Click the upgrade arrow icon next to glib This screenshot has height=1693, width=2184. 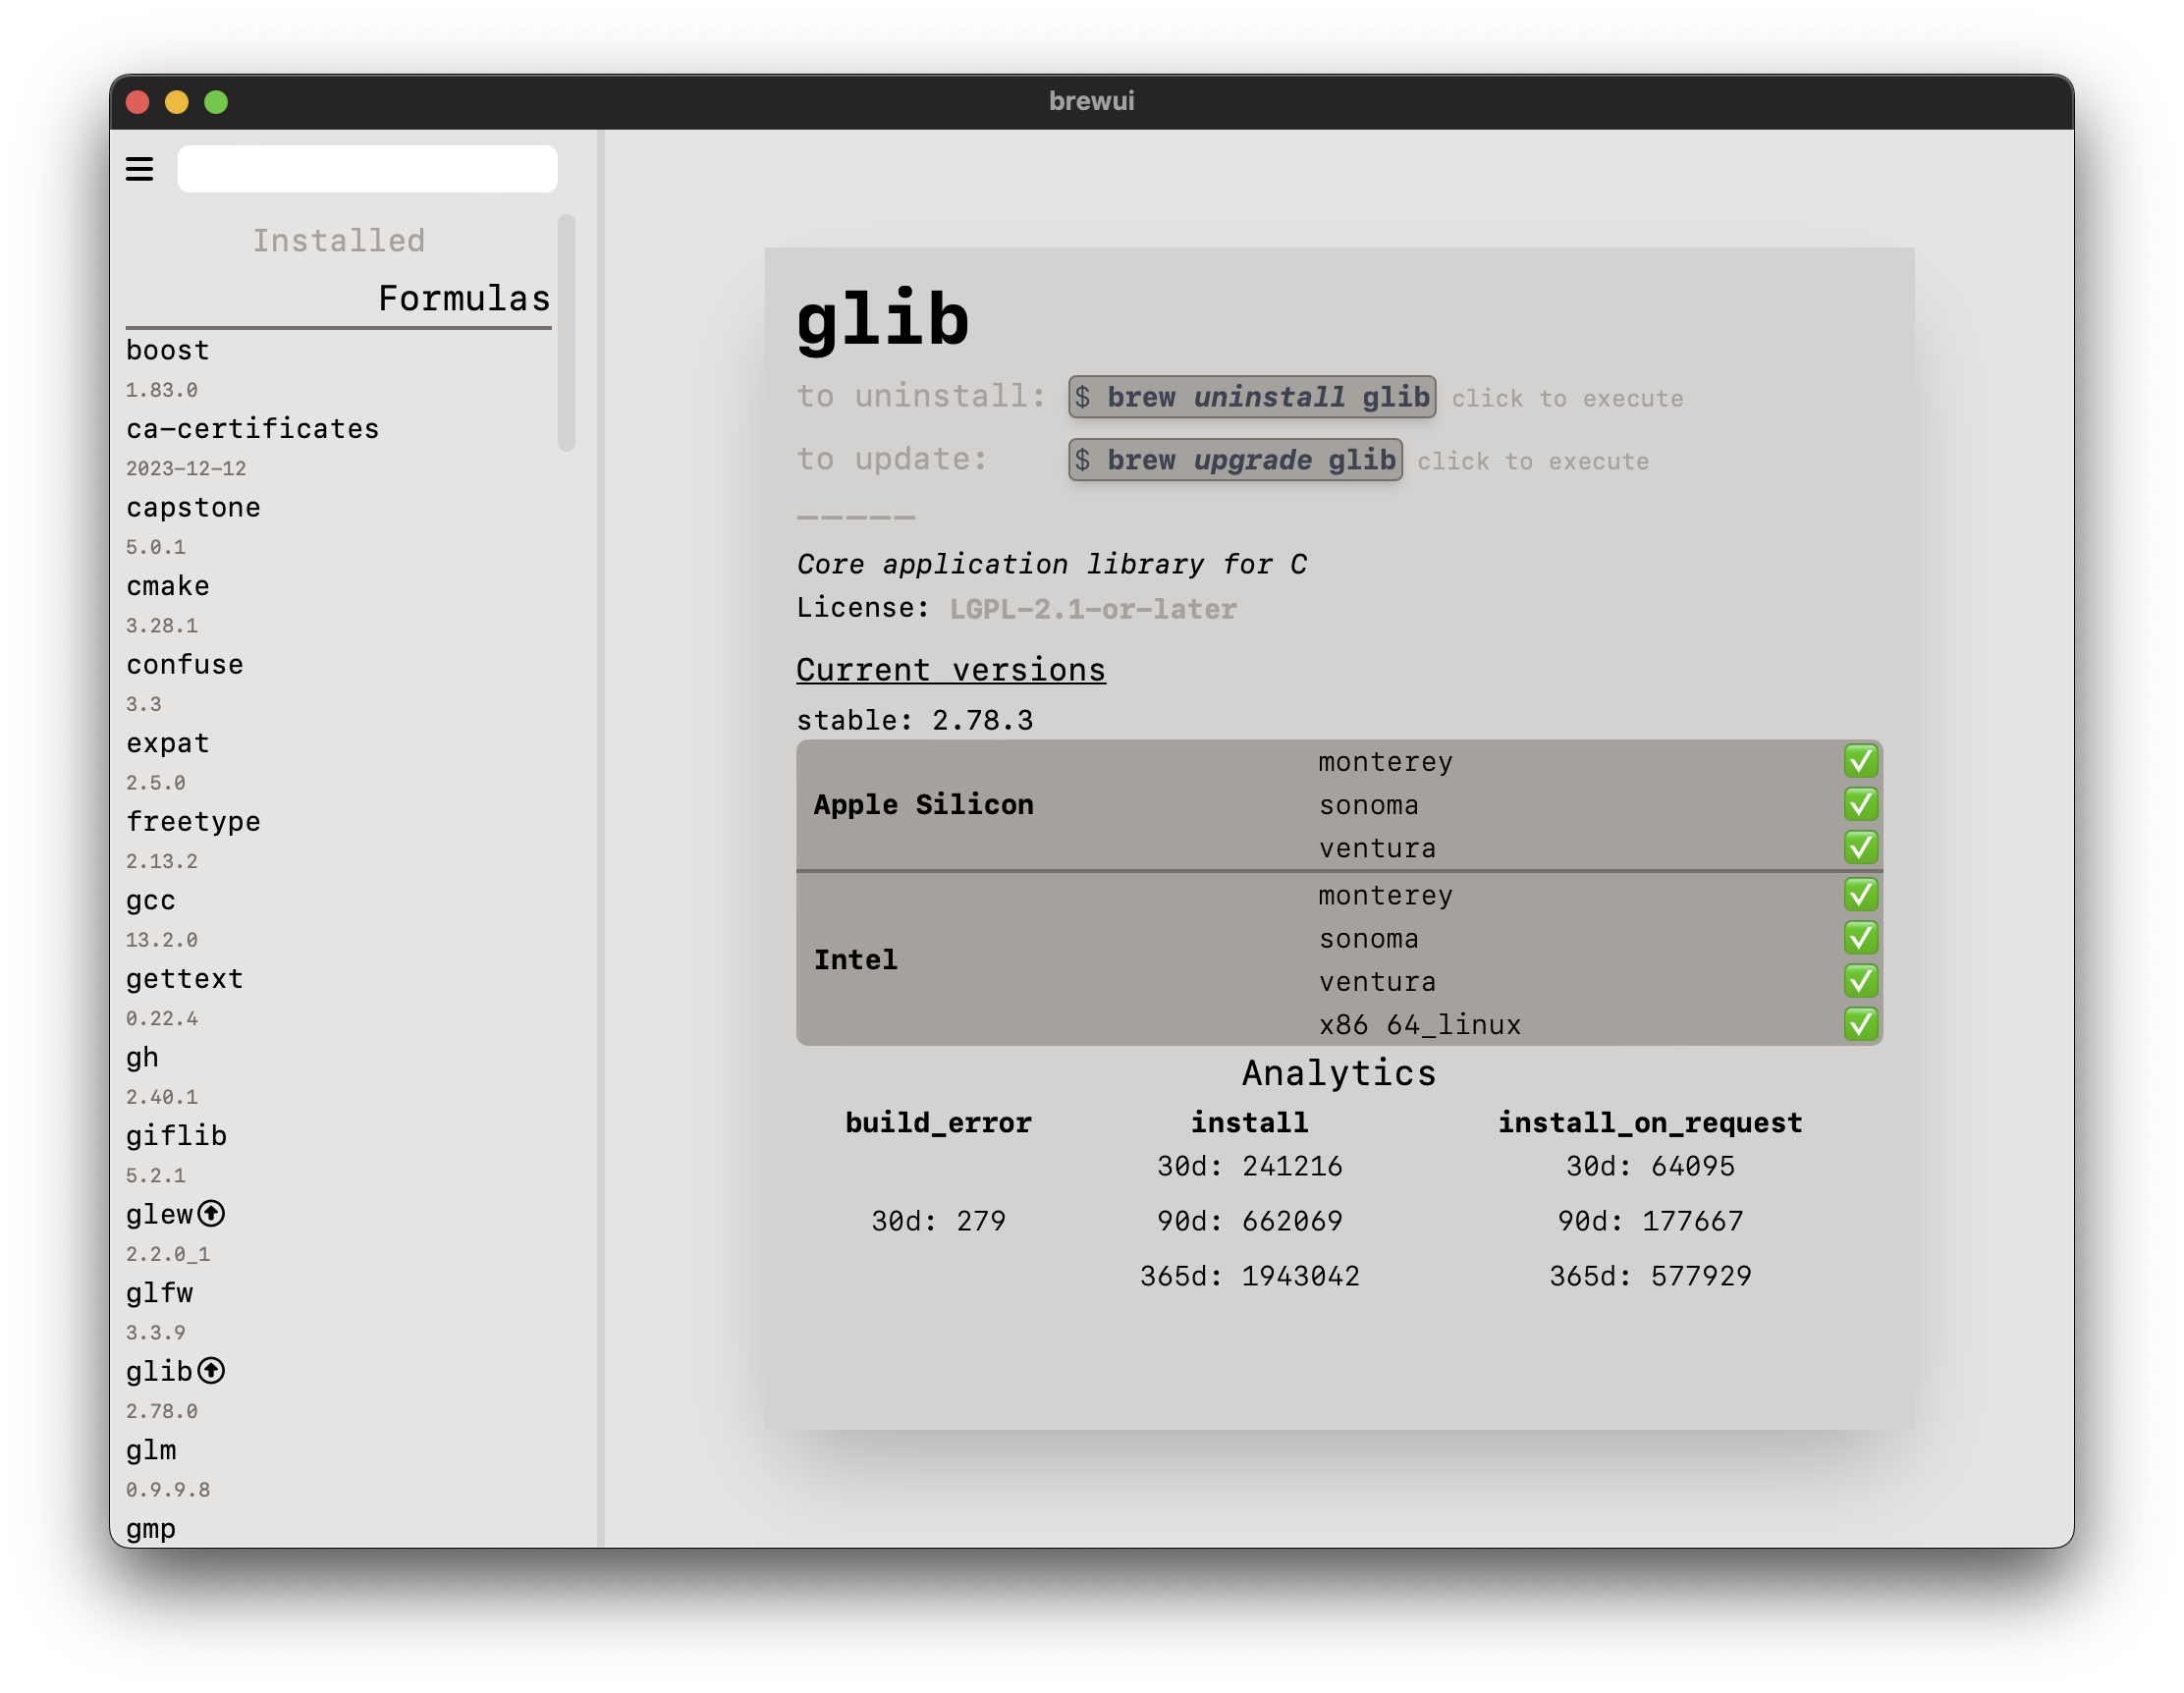coord(211,1370)
